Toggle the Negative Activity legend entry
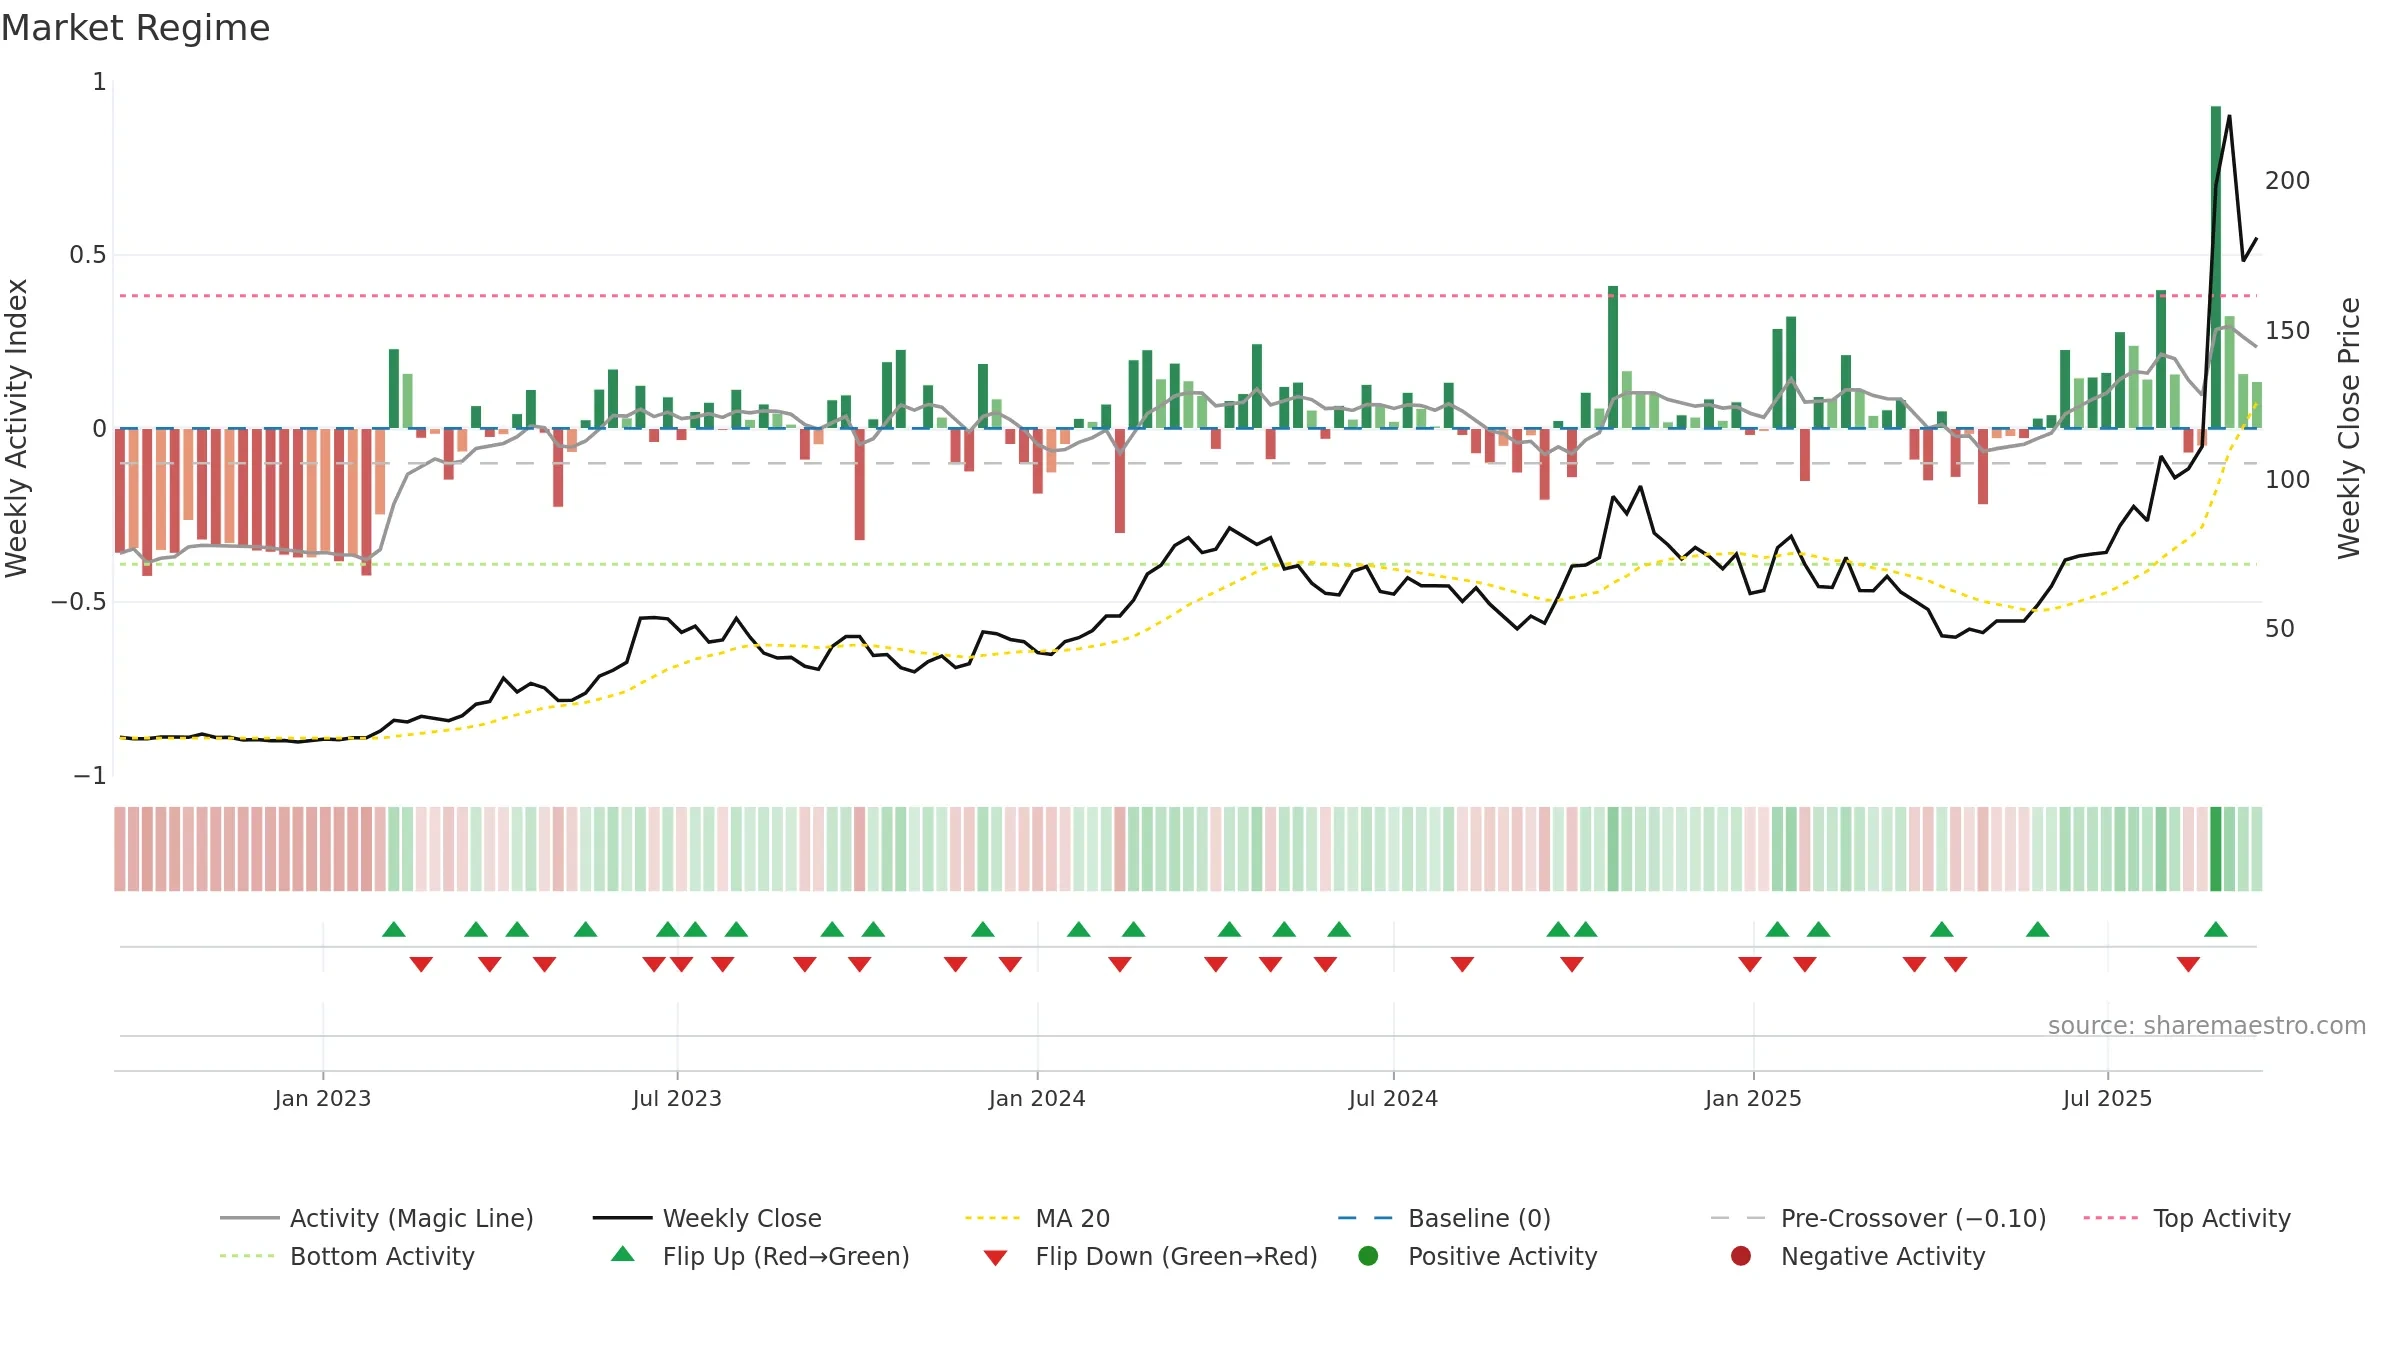 coord(1858,1256)
